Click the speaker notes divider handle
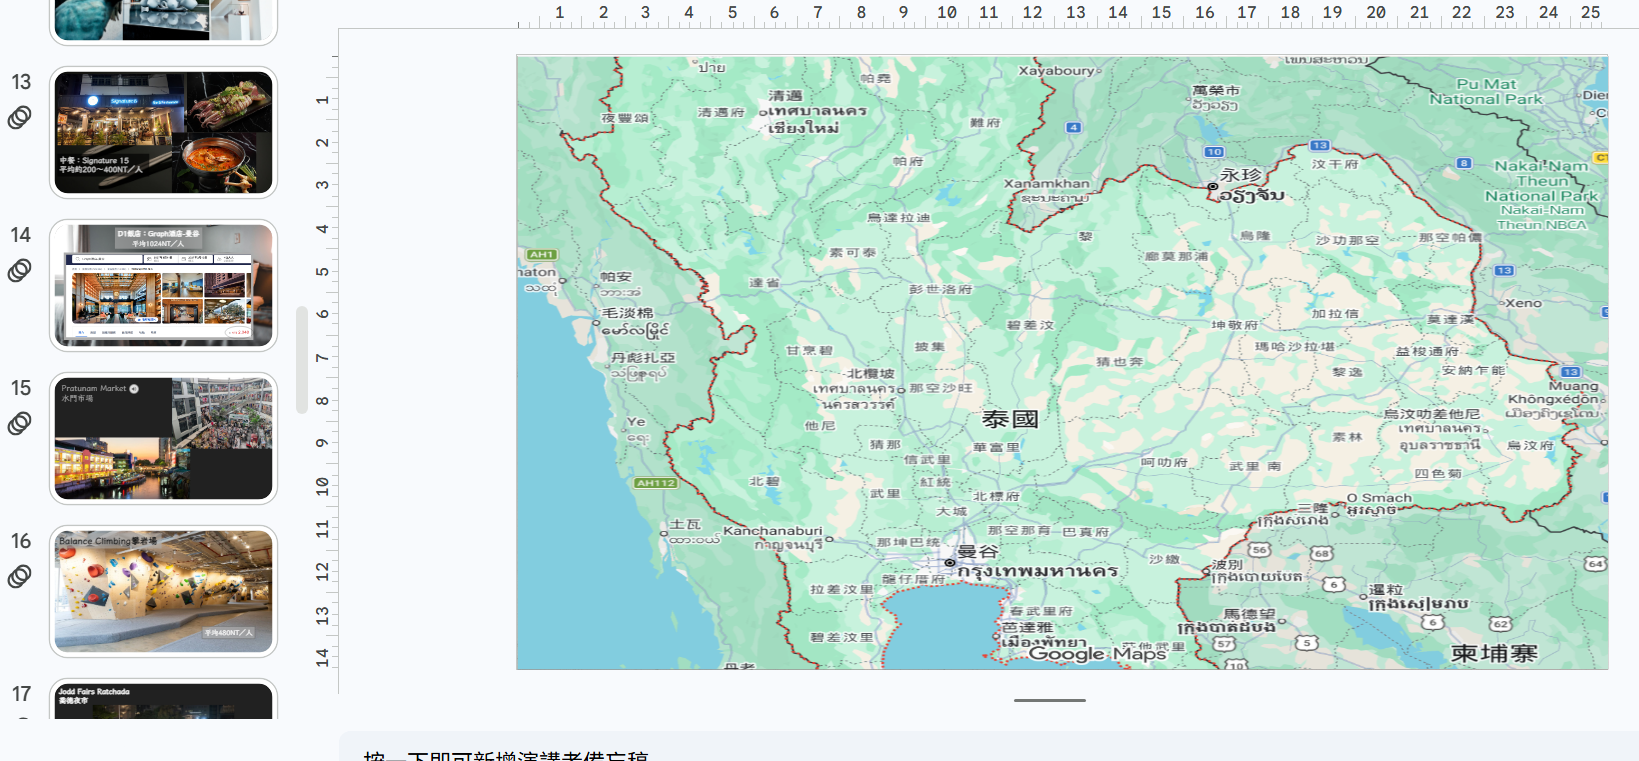Screen dimensions: 1639x761 [1049, 700]
